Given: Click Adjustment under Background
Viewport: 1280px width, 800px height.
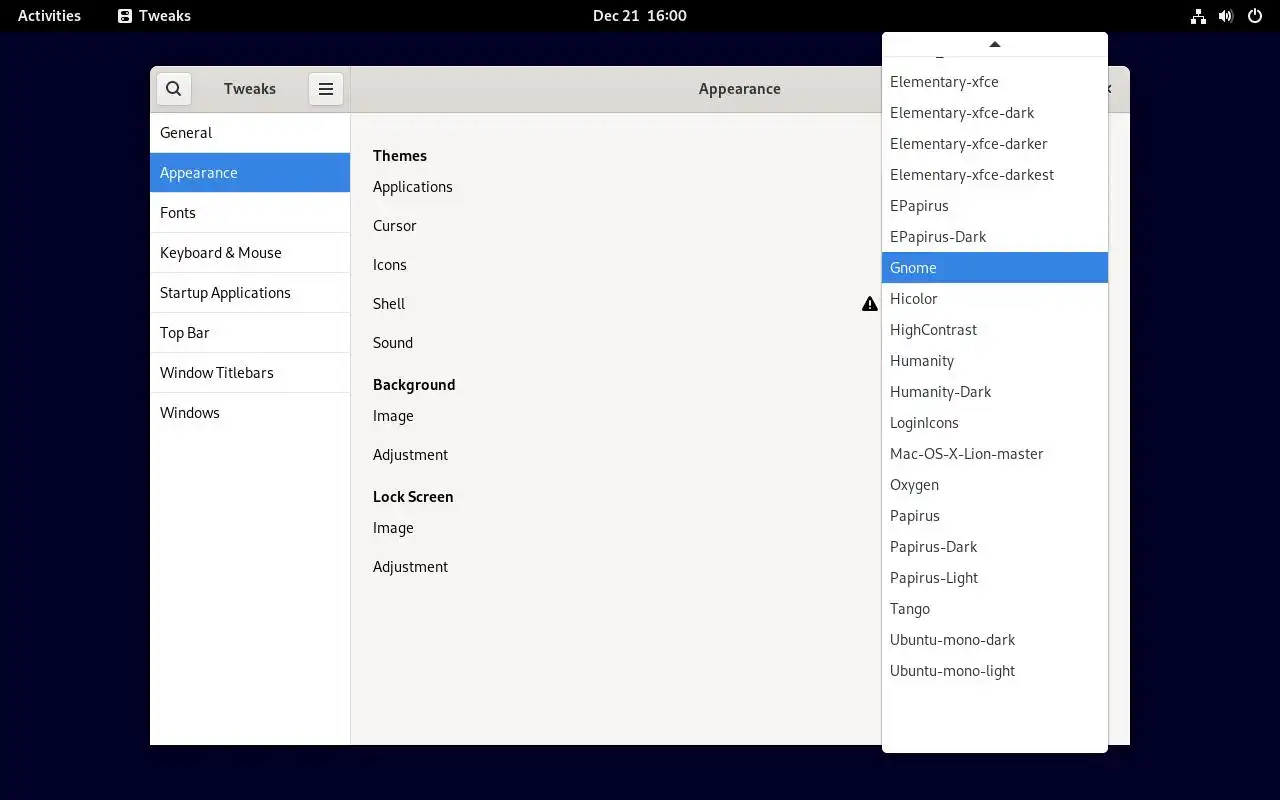Looking at the screenshot, I should tap(410, 455).
